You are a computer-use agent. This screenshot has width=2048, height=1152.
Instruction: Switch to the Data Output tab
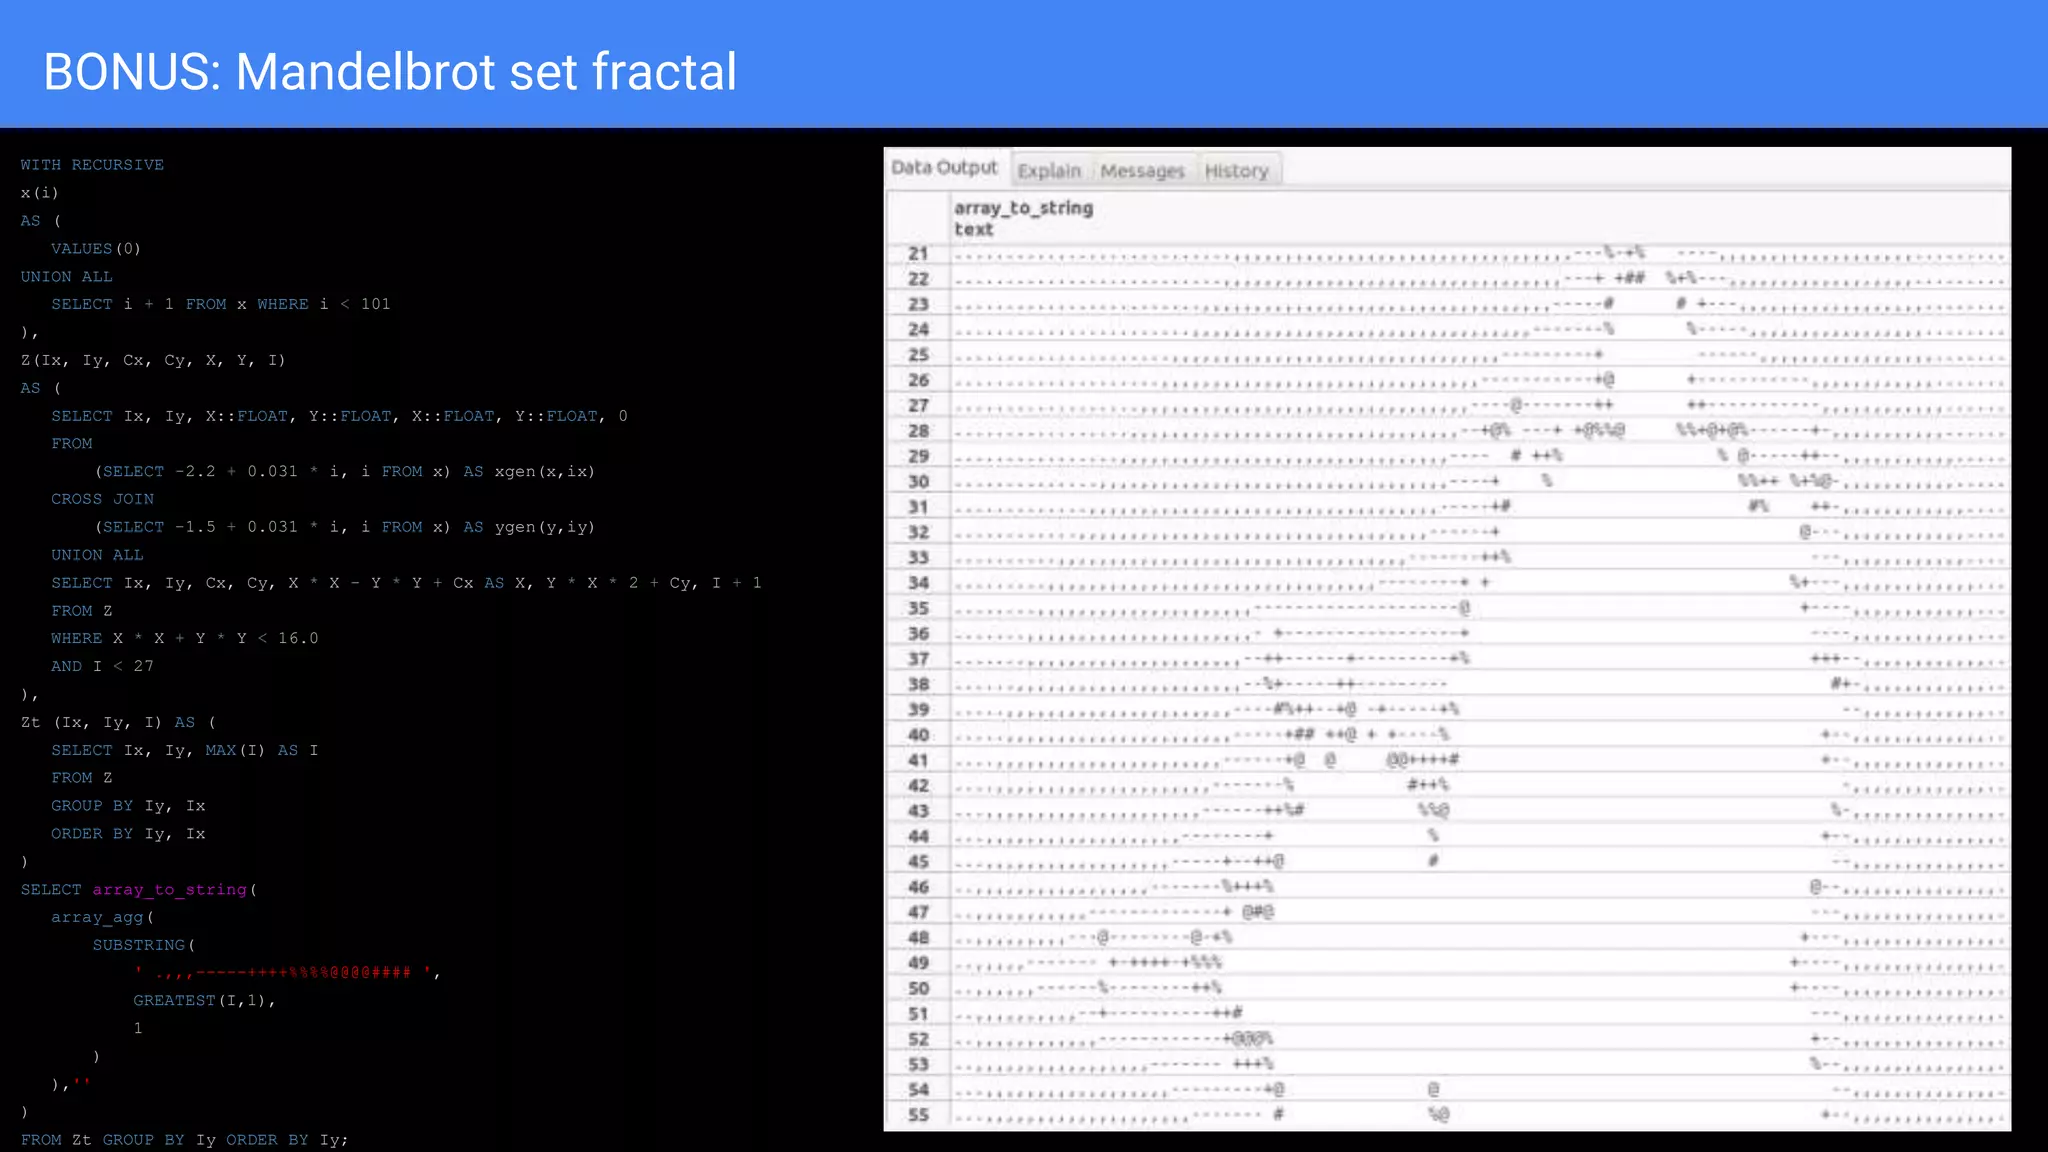coord(944,168)
